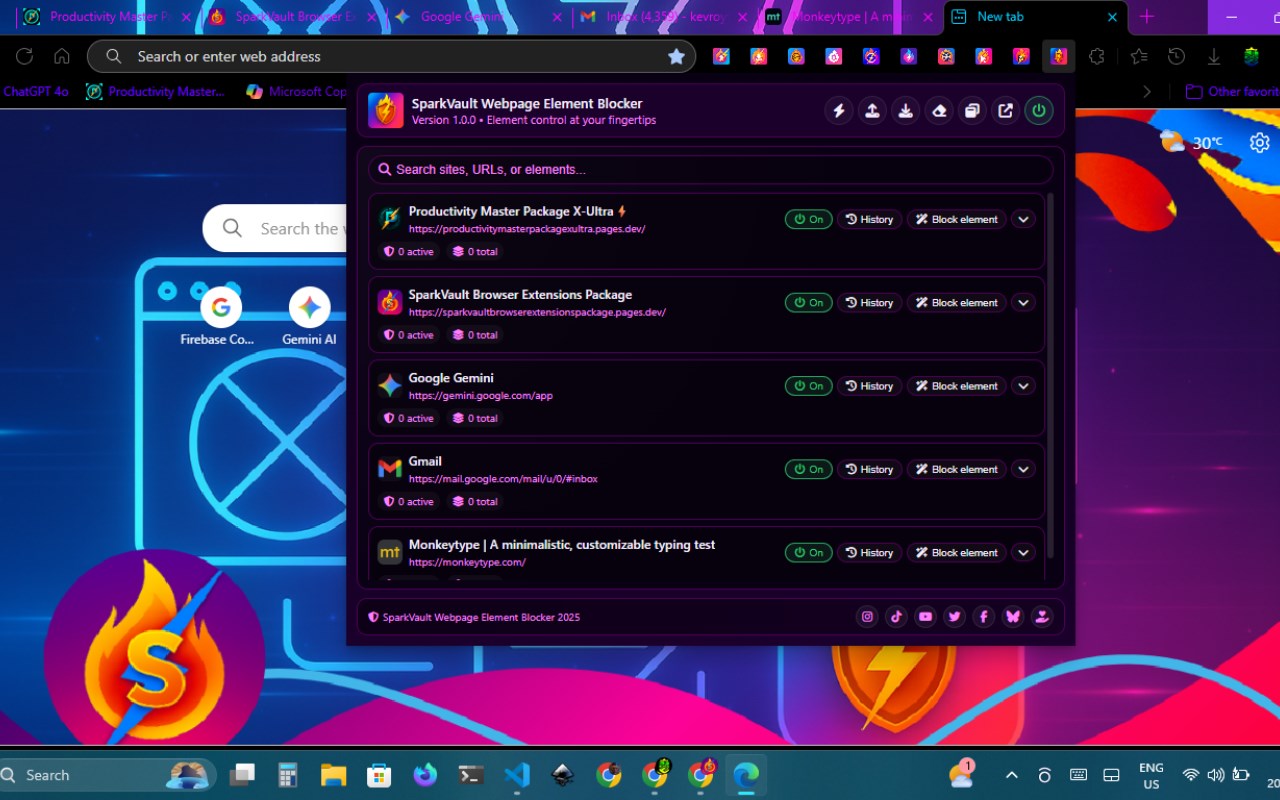Viewport: 1280px width, 800px height.
Task: Toggle On switch for Gmail
Action: [808, 469]
